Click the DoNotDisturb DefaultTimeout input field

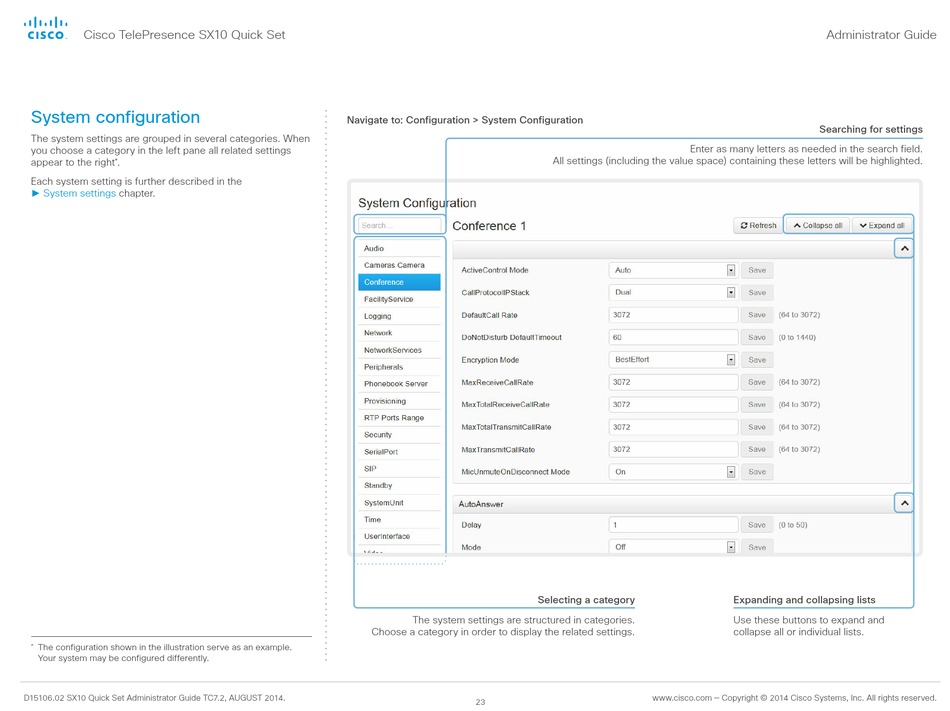673,337
